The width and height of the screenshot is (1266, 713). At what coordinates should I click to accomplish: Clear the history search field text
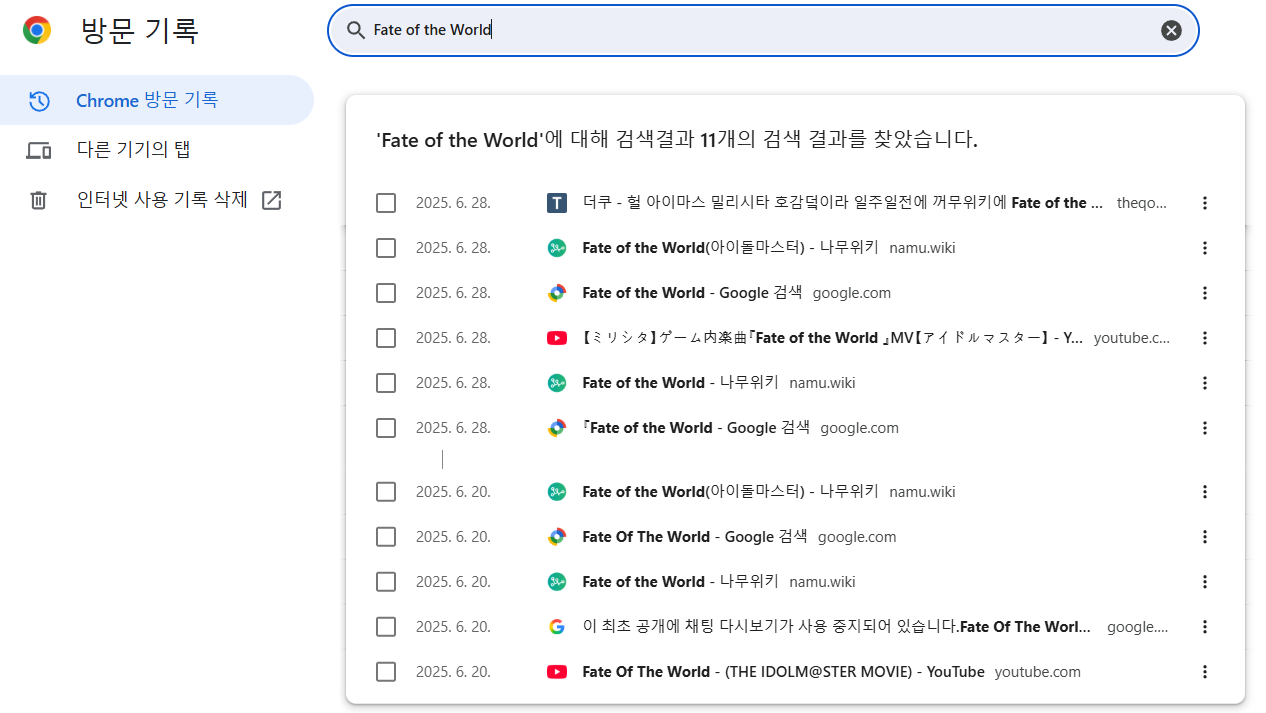click(1171, 30)
